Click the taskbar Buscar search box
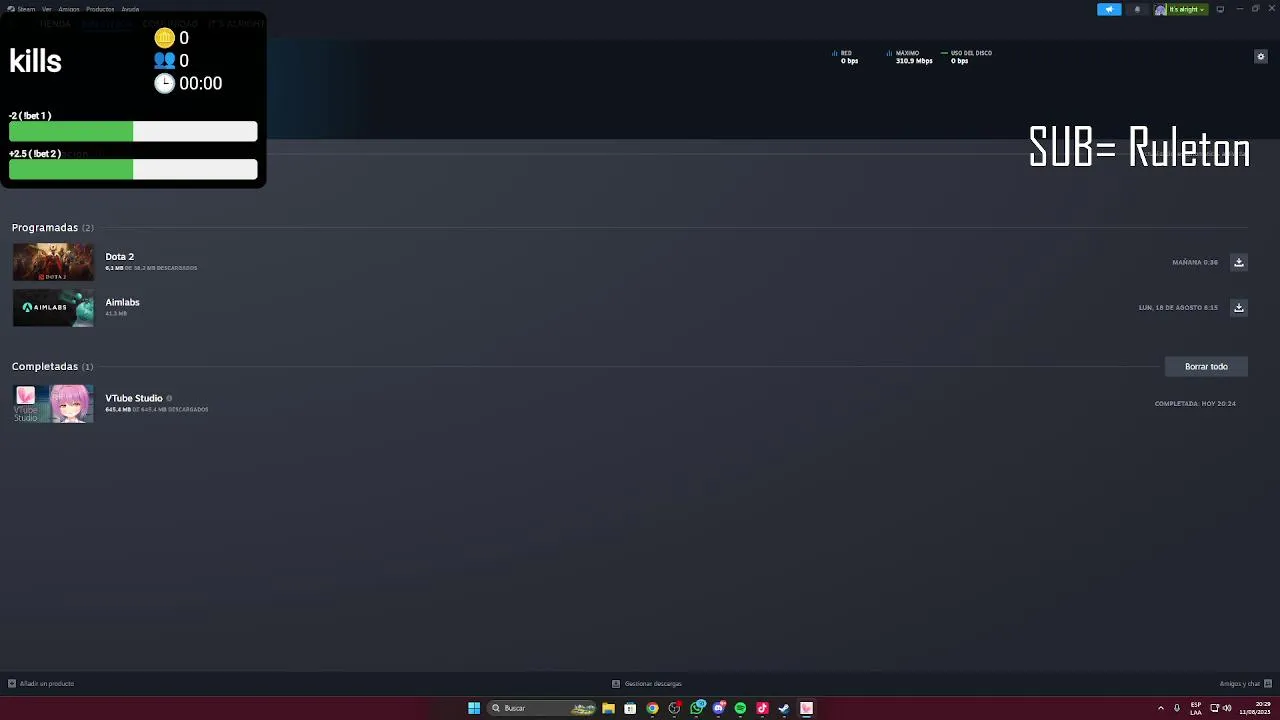Screen dimensions: 1280x720 pos(541,708)
